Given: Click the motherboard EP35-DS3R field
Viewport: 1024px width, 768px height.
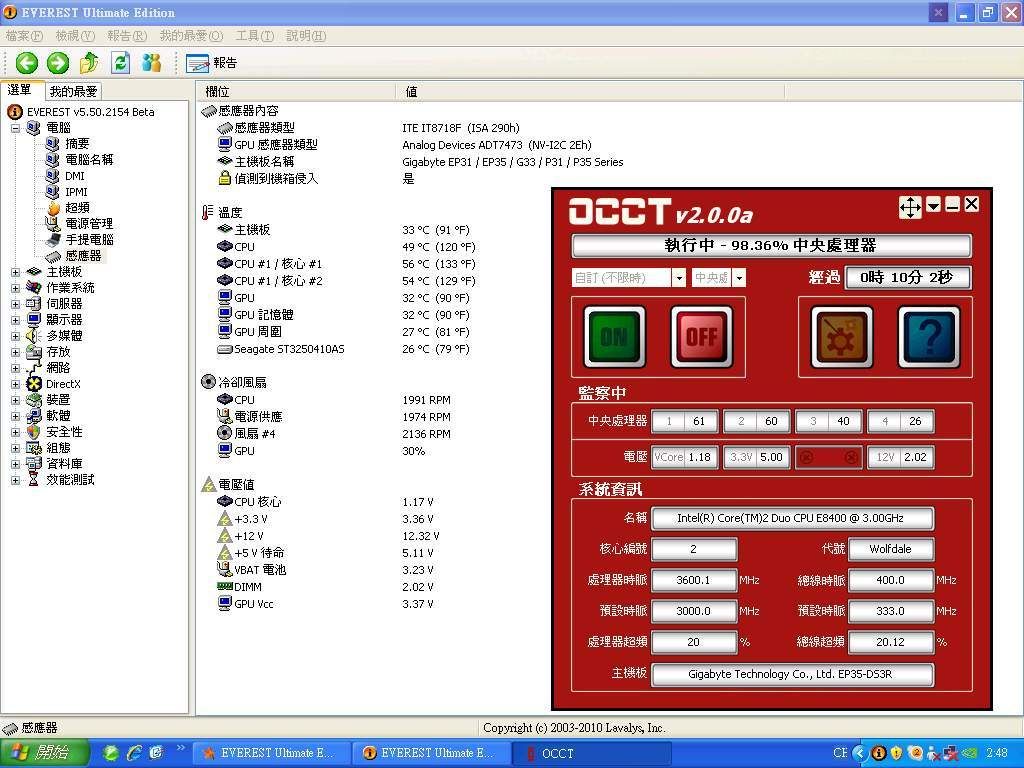Looking at the screenshot, I should [x=792, y=674].
